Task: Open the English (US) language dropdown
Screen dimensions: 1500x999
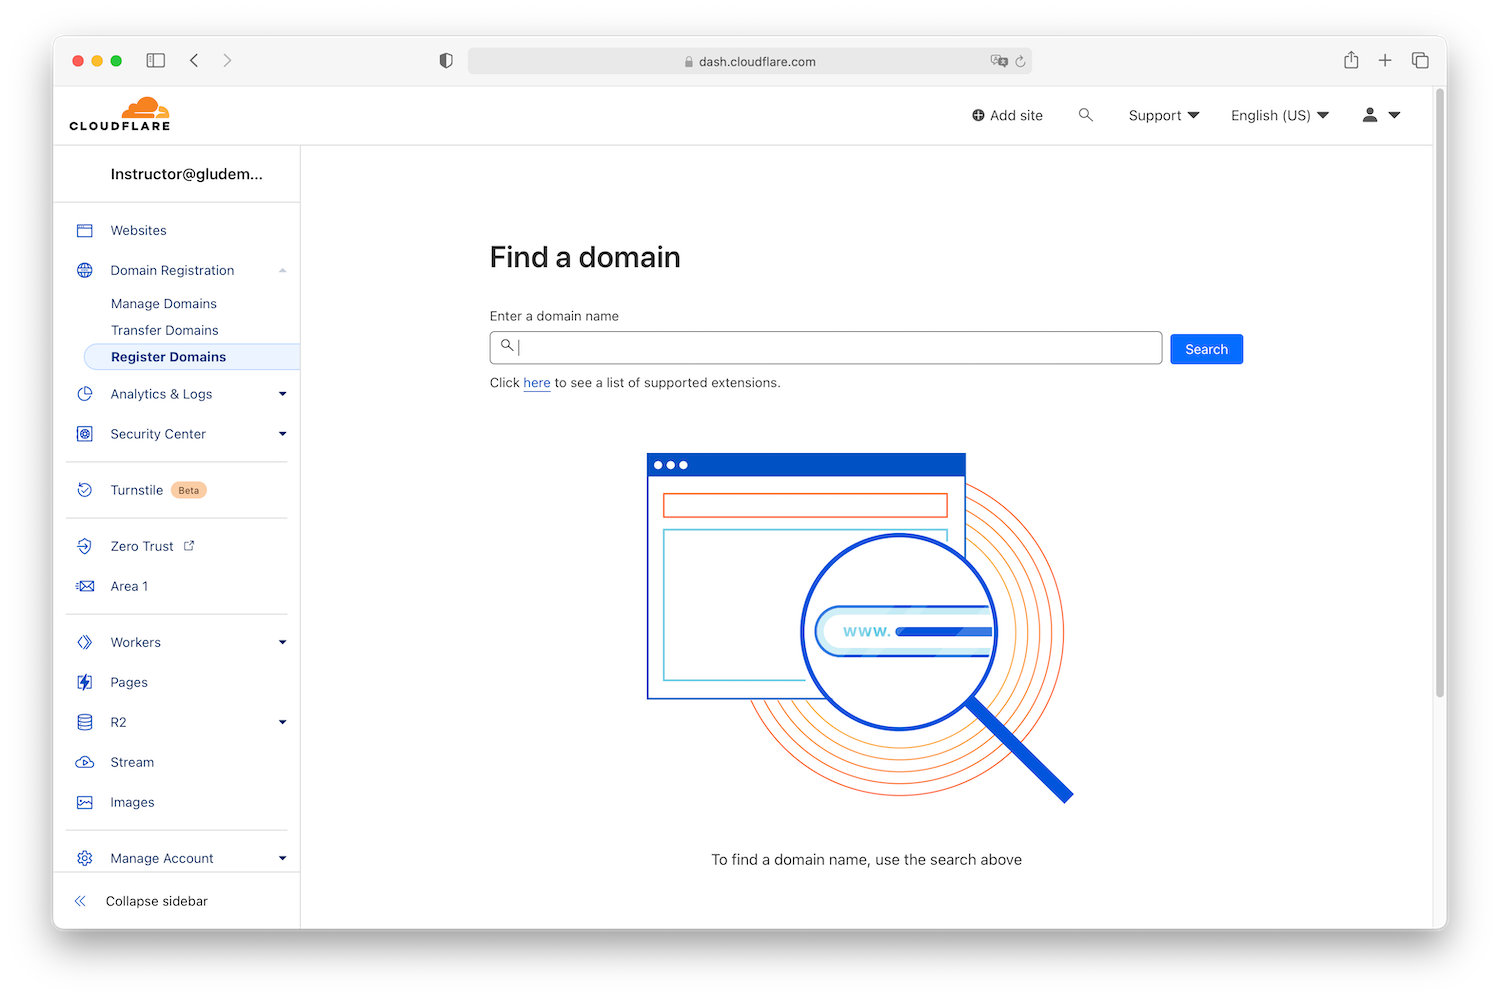Action: point(1280,116)
